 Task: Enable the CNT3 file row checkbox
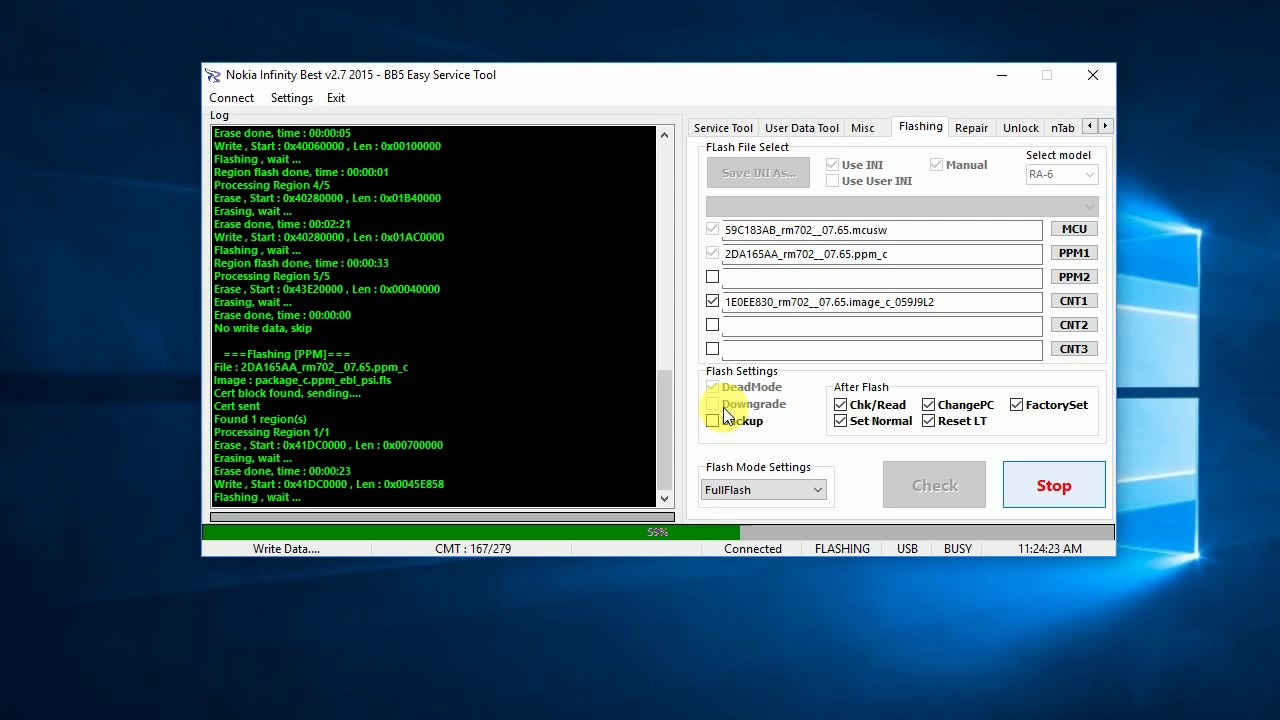712,349
